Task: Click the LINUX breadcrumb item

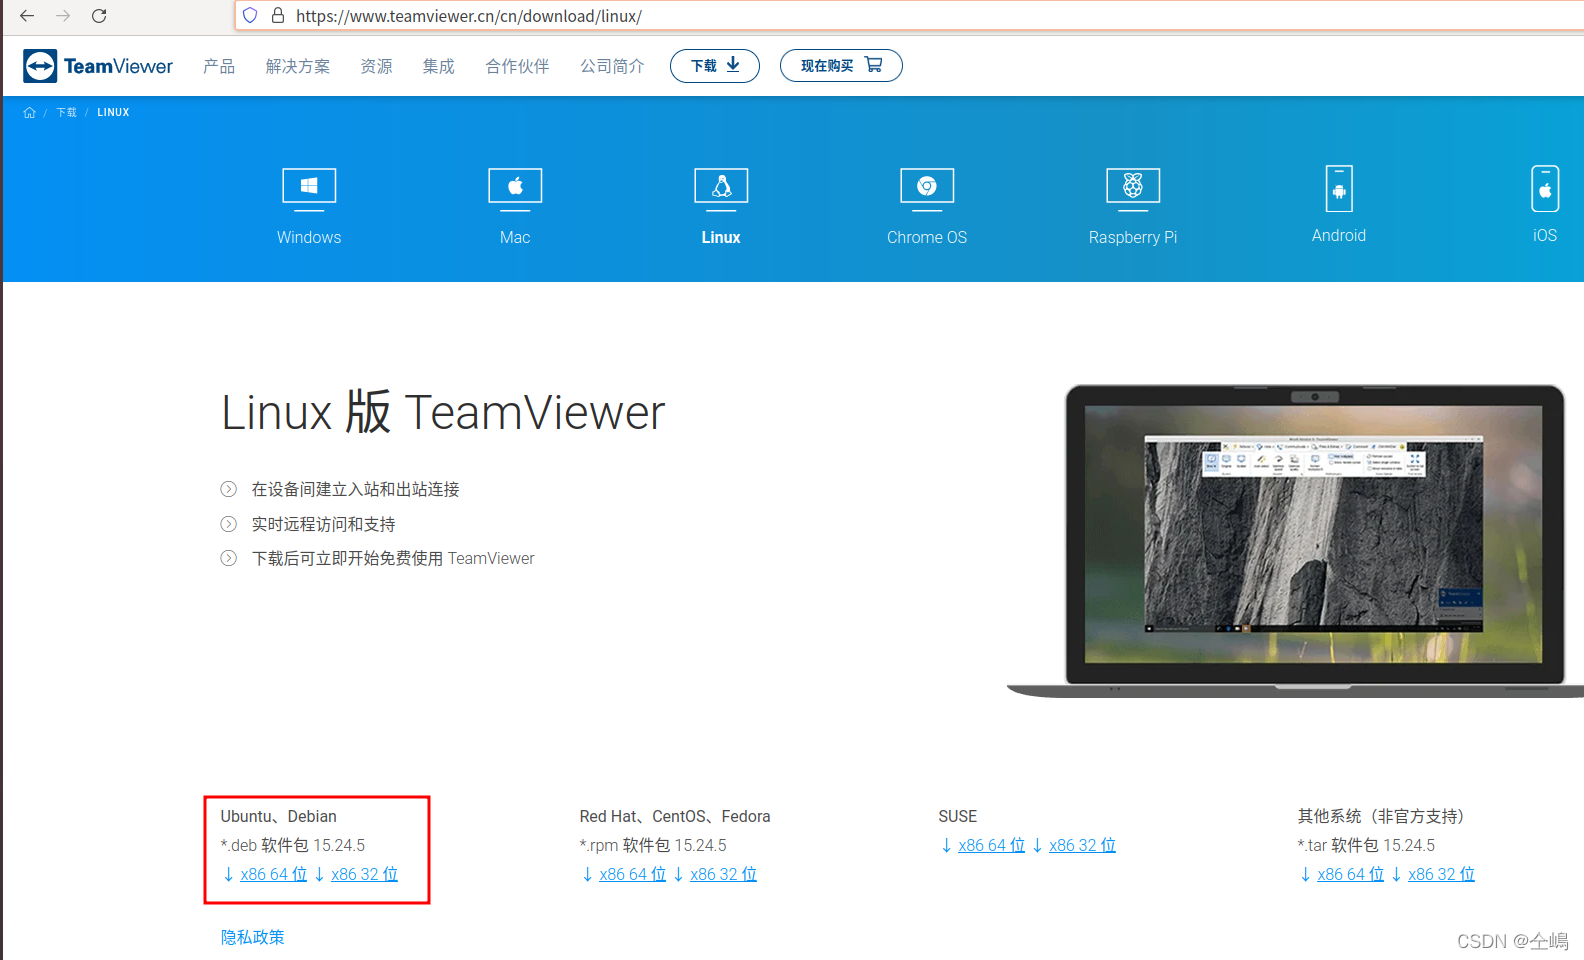Action: [113, 112]
